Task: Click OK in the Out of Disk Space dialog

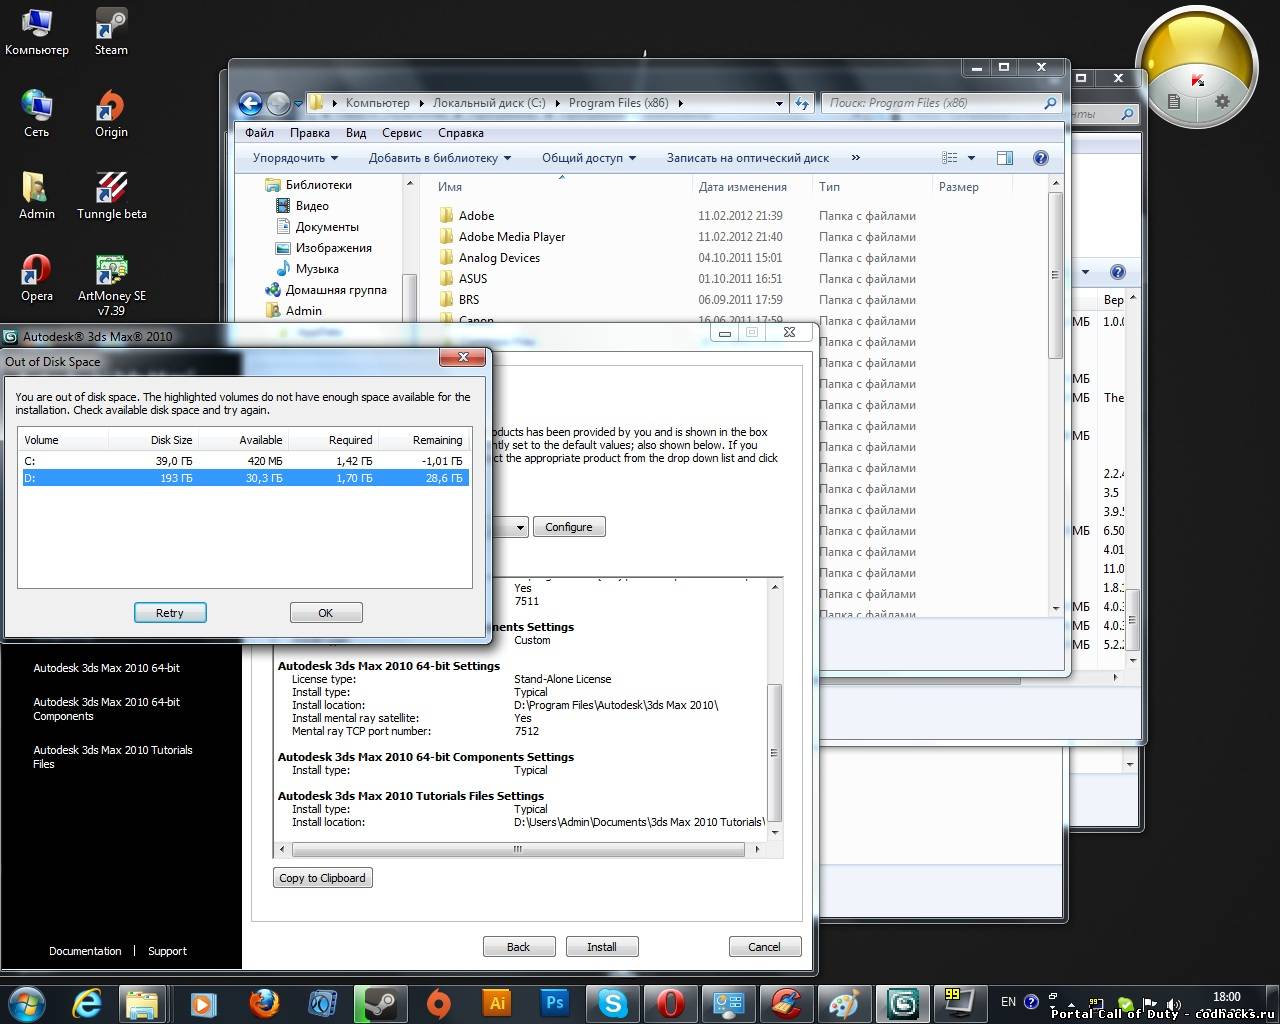Action: (326, 613)
